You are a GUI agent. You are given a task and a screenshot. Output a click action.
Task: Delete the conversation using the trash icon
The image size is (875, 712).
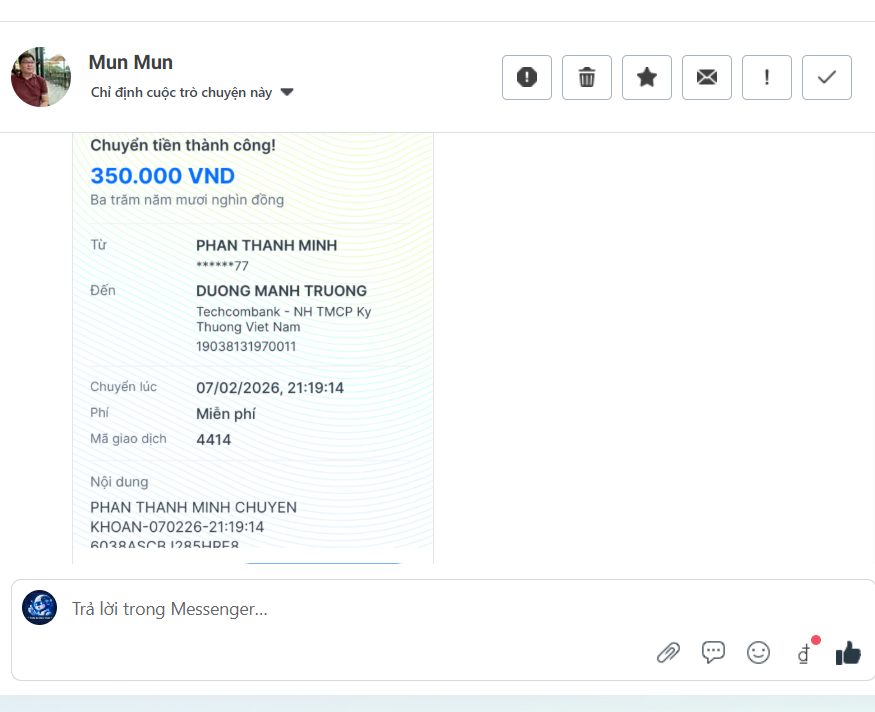pos(586,77)
